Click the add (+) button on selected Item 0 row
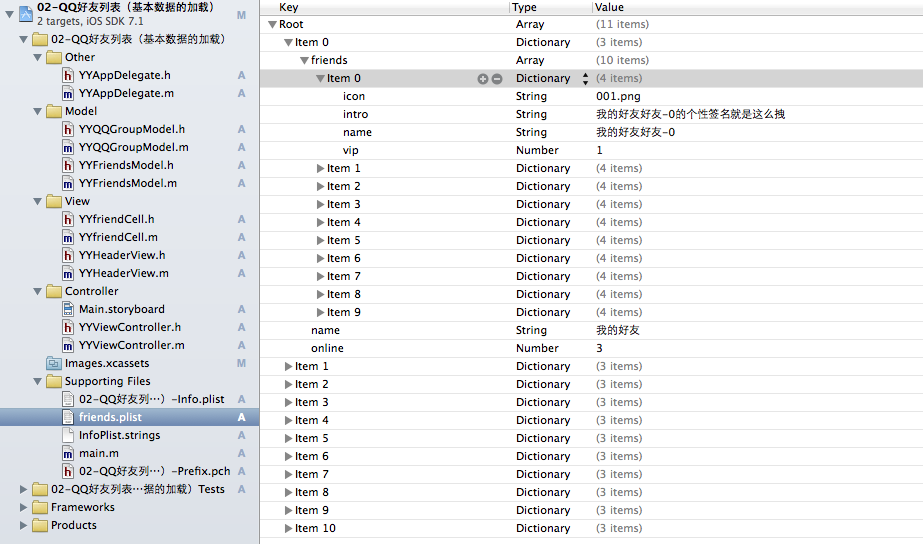The height and width of the screenshot is (544, 923). click(483, 79)
